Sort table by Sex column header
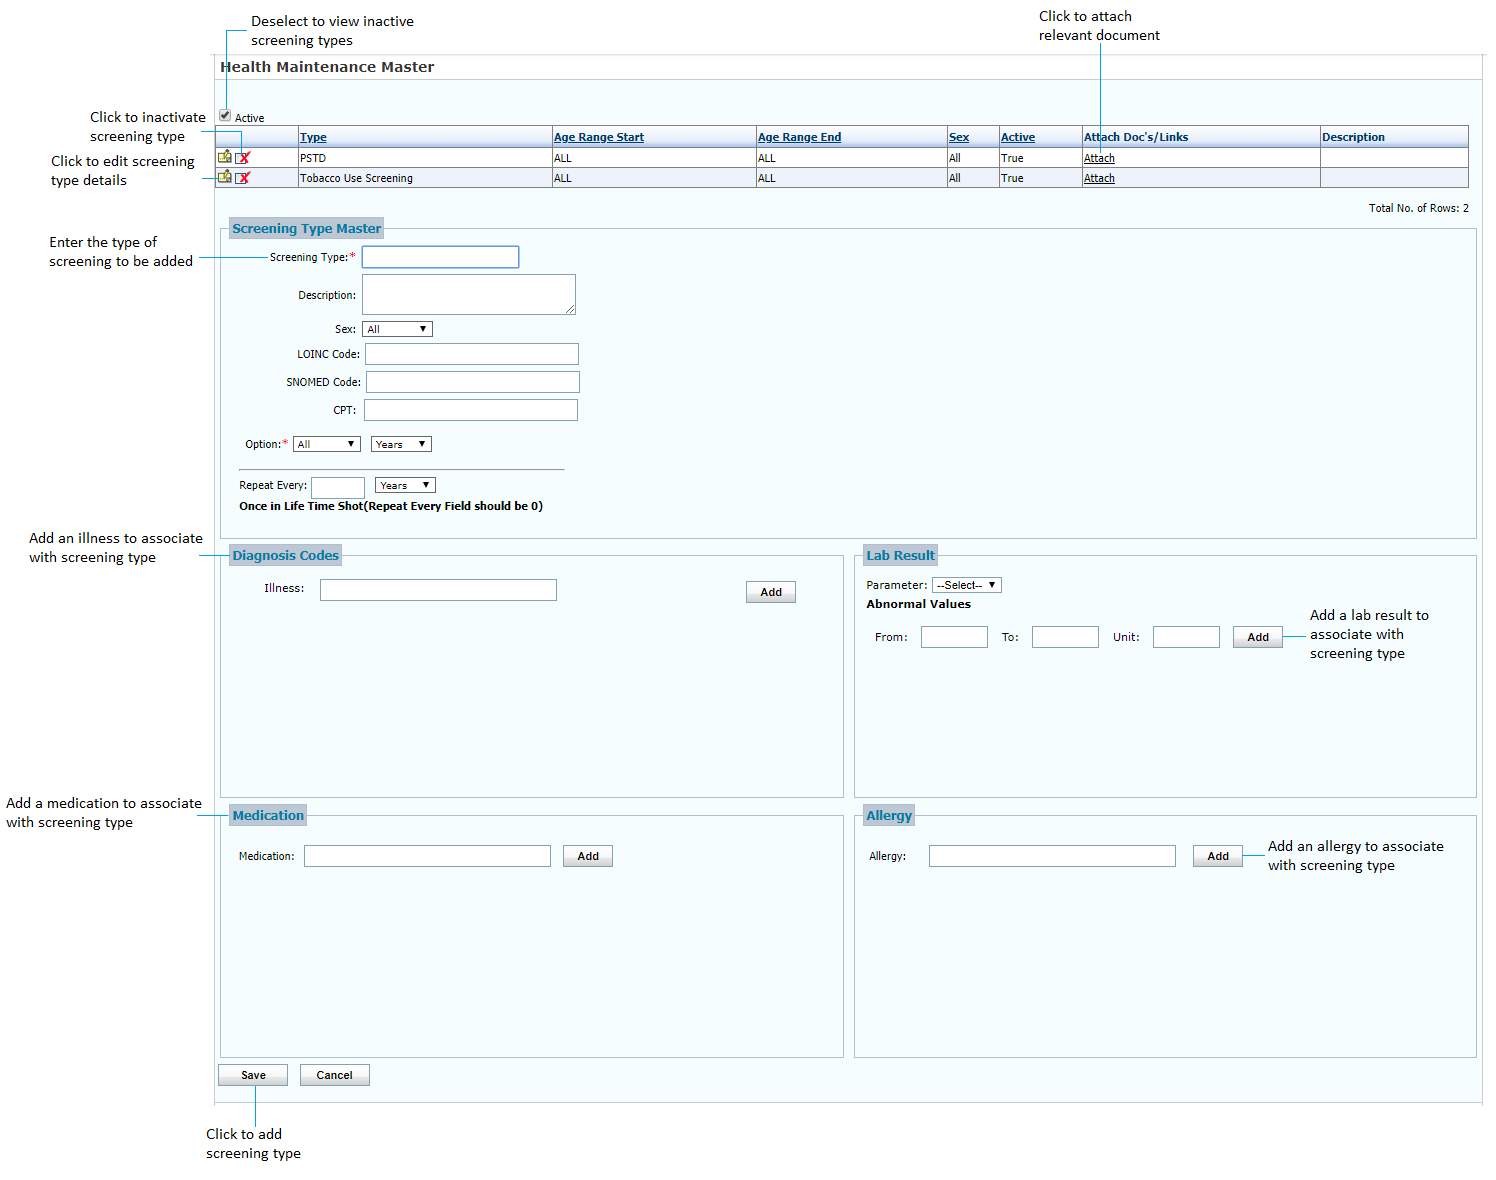The width and height of the screenshot is (1496, 1180). click(959, 137)
